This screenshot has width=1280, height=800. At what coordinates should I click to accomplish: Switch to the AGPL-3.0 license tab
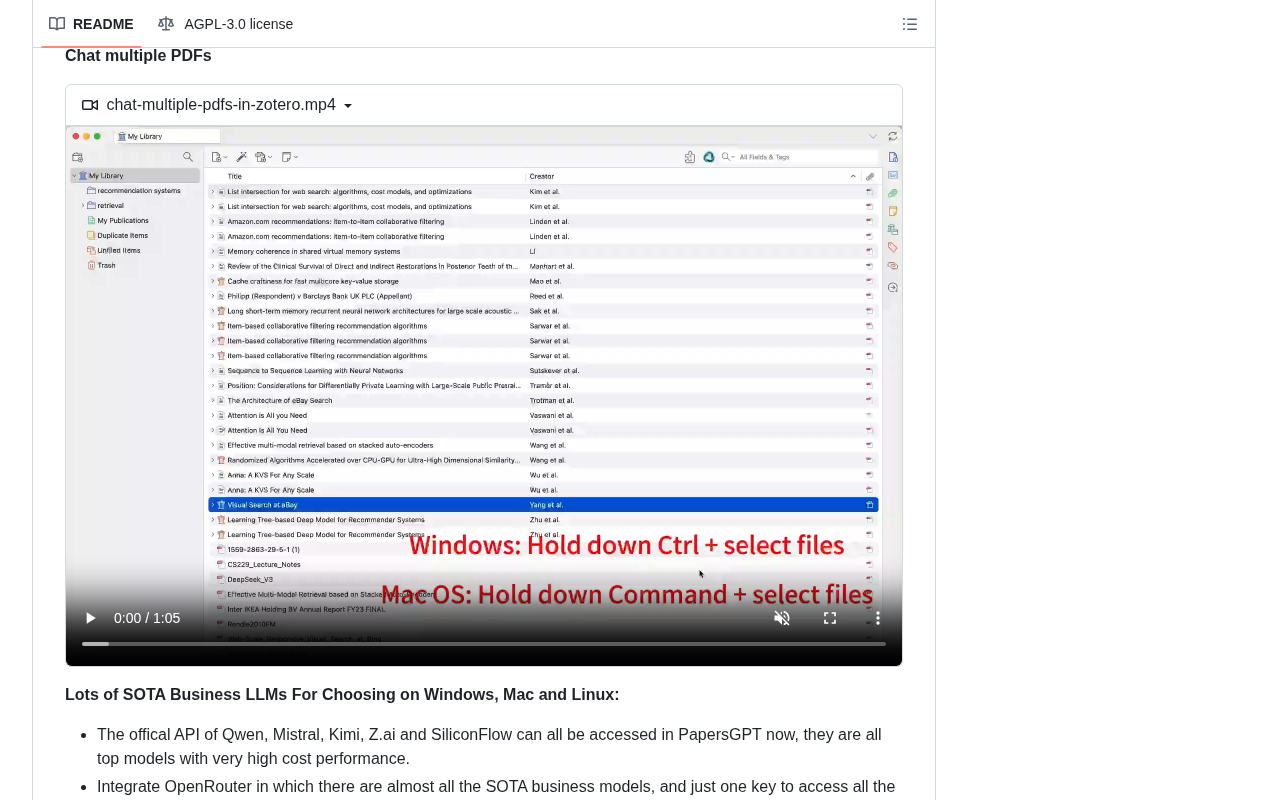point(226,24)
